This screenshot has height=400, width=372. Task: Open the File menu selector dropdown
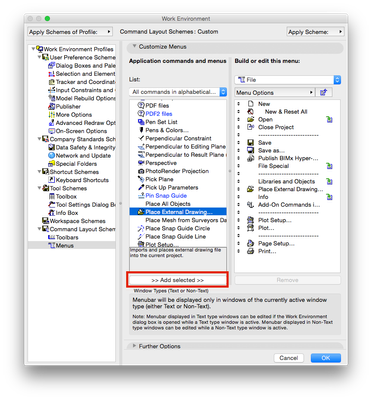click(288, 80)
